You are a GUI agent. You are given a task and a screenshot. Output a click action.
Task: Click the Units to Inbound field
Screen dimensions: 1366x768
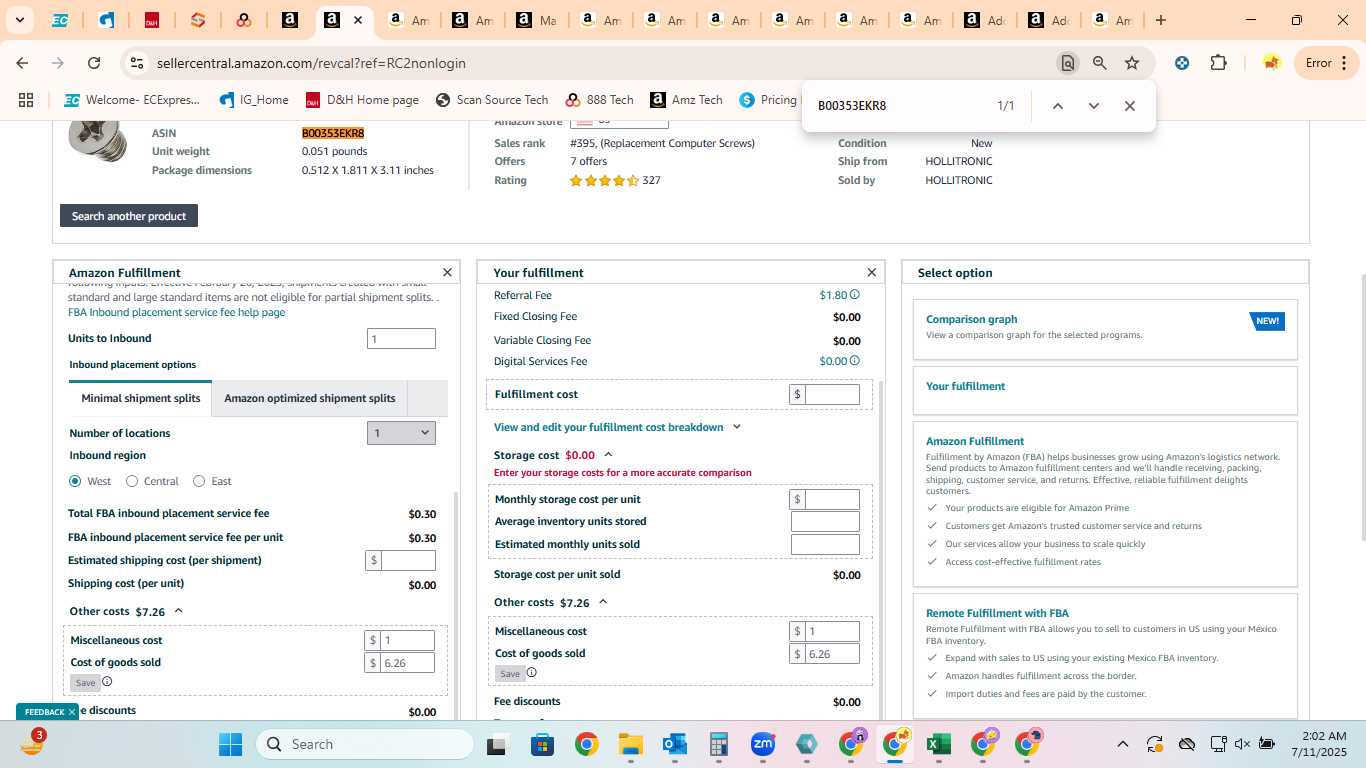[401, 339]
